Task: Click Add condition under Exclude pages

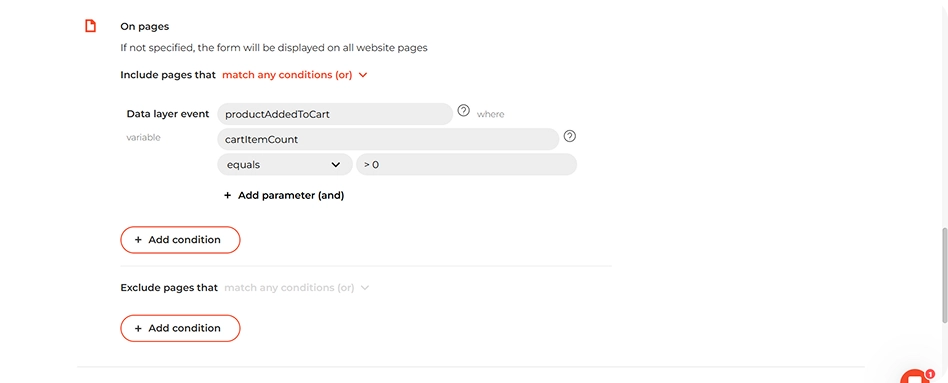Action: (180, 328)
